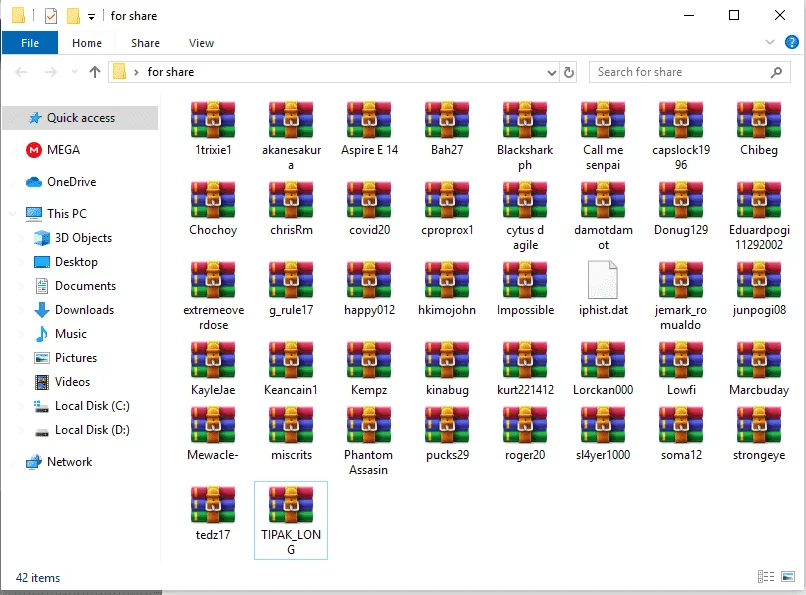Open recent locations dropdown arrow
806x595 pixels.
coord(75,72)
